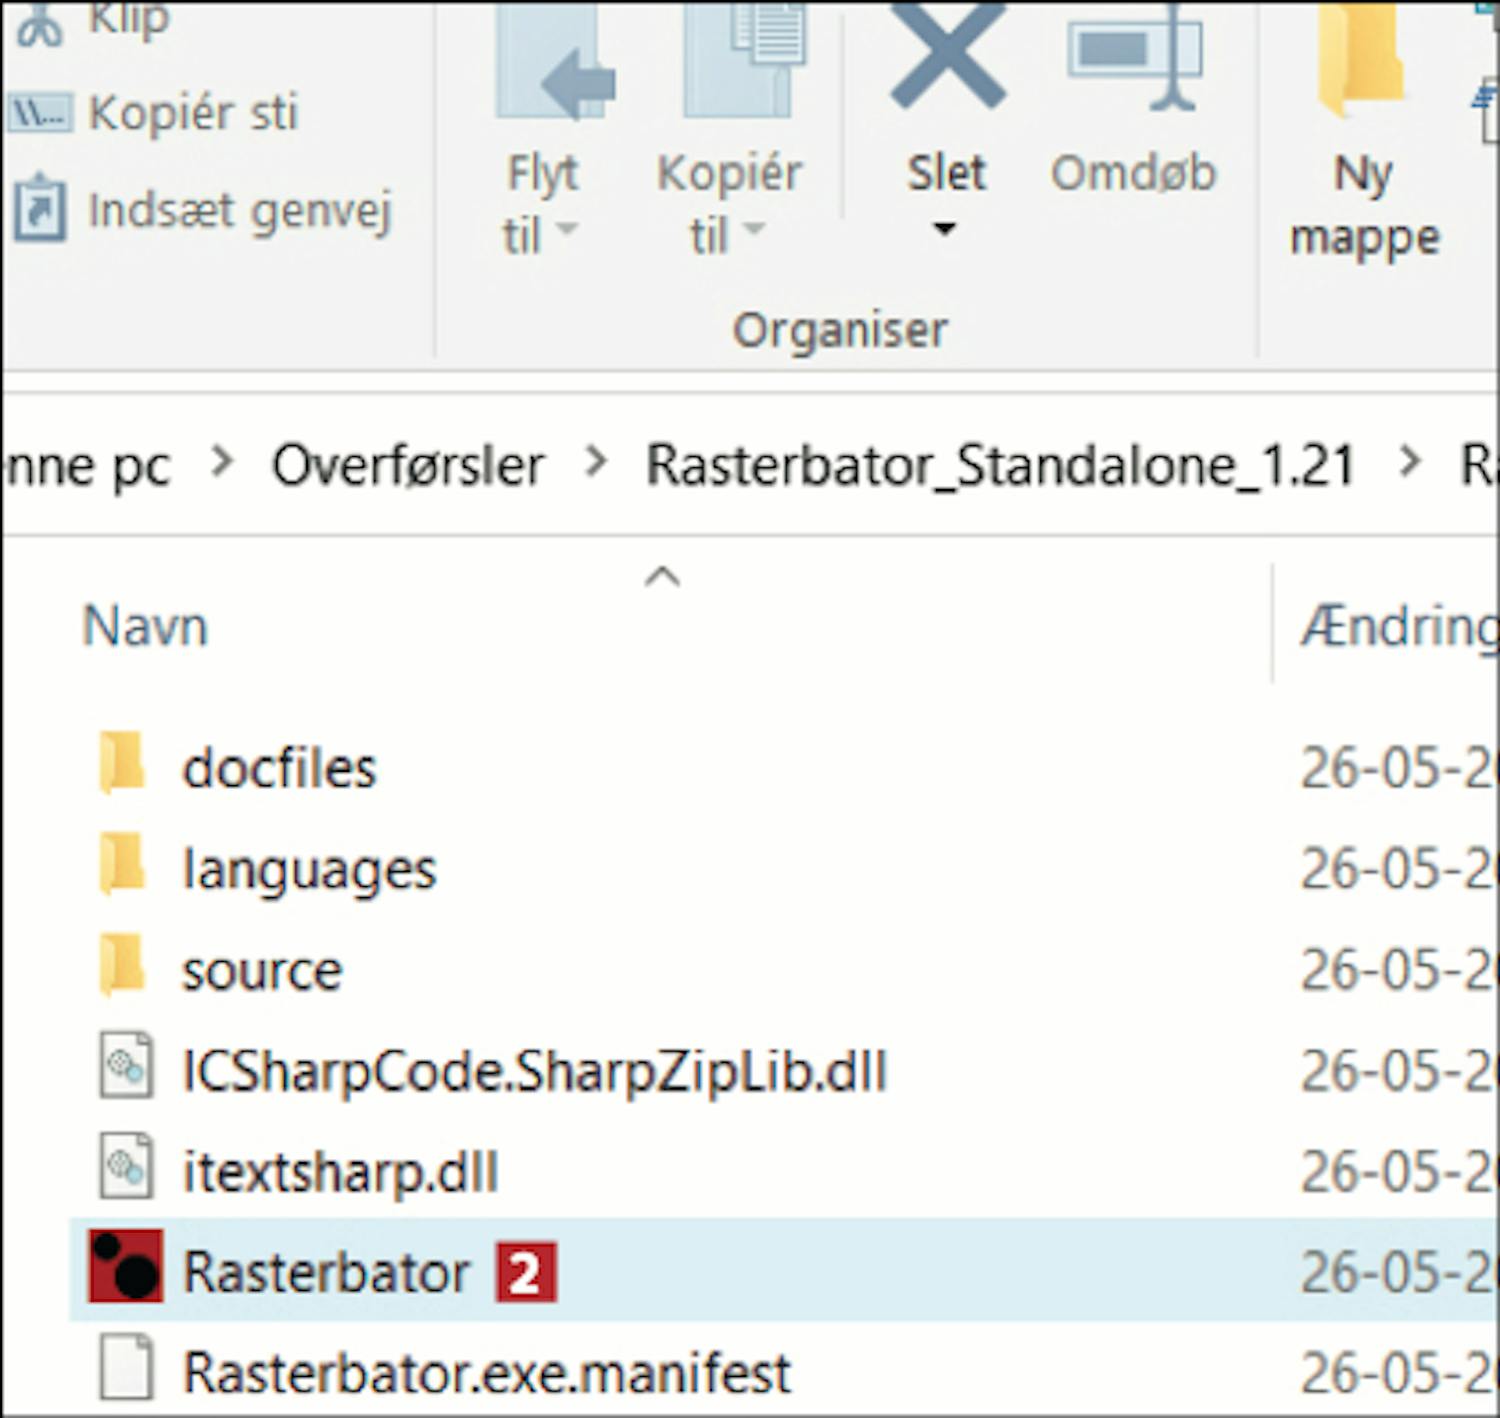Click the Indsæt genvej label
Image resolution: width=1500 pixels, height=1418 pixels.
point(240,212)
